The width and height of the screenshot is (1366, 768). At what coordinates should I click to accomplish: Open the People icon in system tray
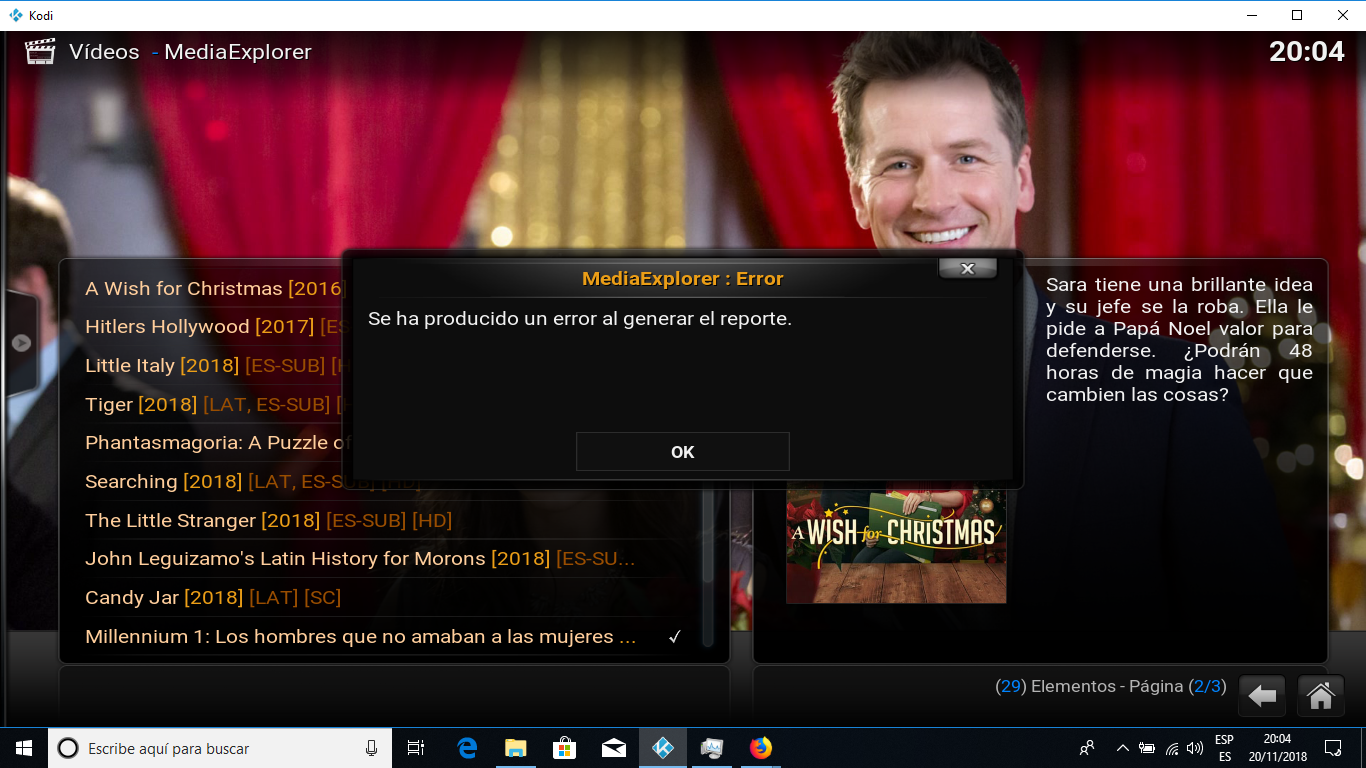(1088, 748)
